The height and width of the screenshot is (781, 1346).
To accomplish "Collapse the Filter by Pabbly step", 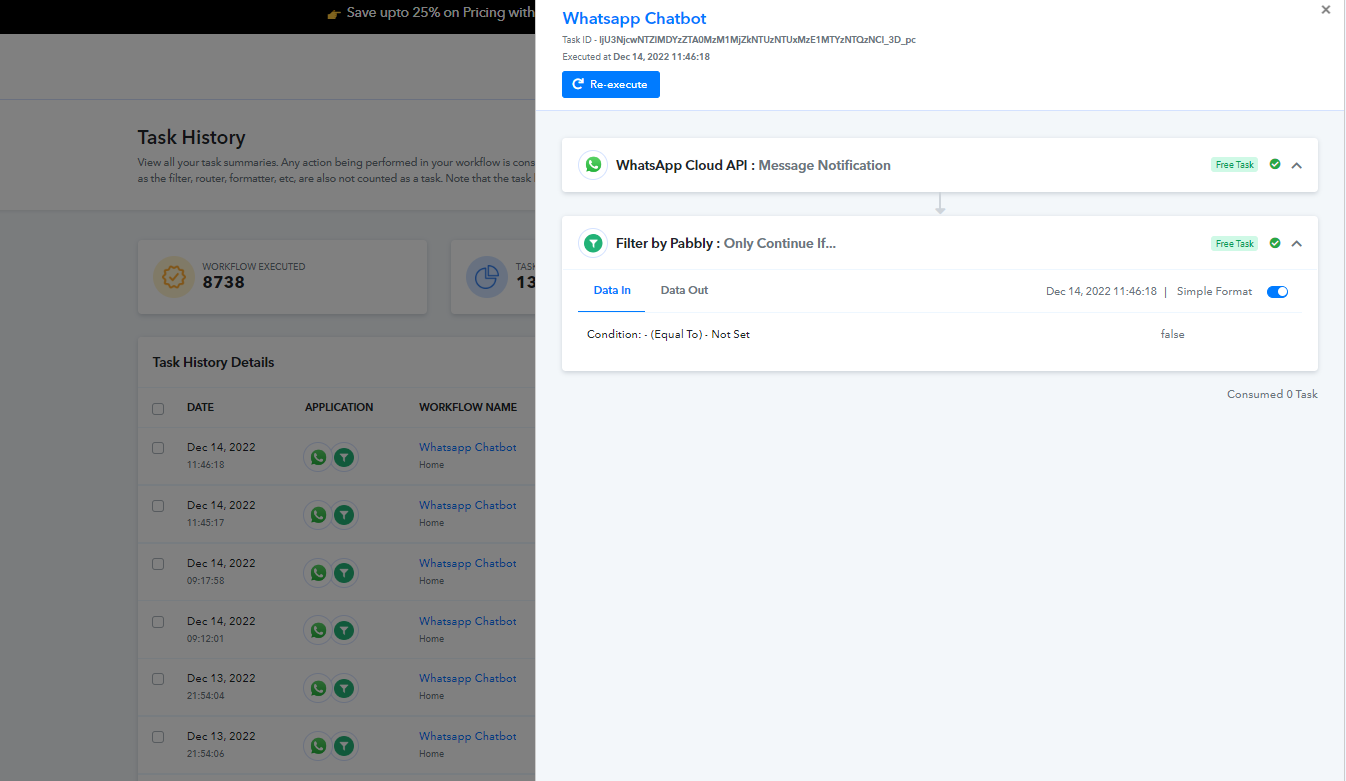I will click(x=1297, y=244).
